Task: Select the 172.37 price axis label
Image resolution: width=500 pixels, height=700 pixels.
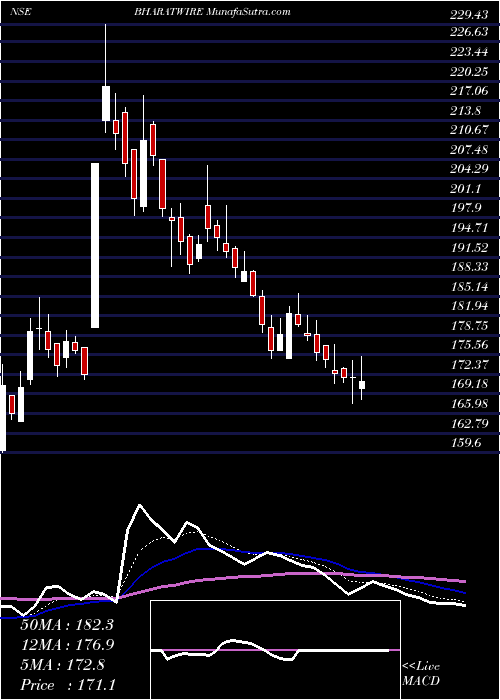Action: coord(469,364)
